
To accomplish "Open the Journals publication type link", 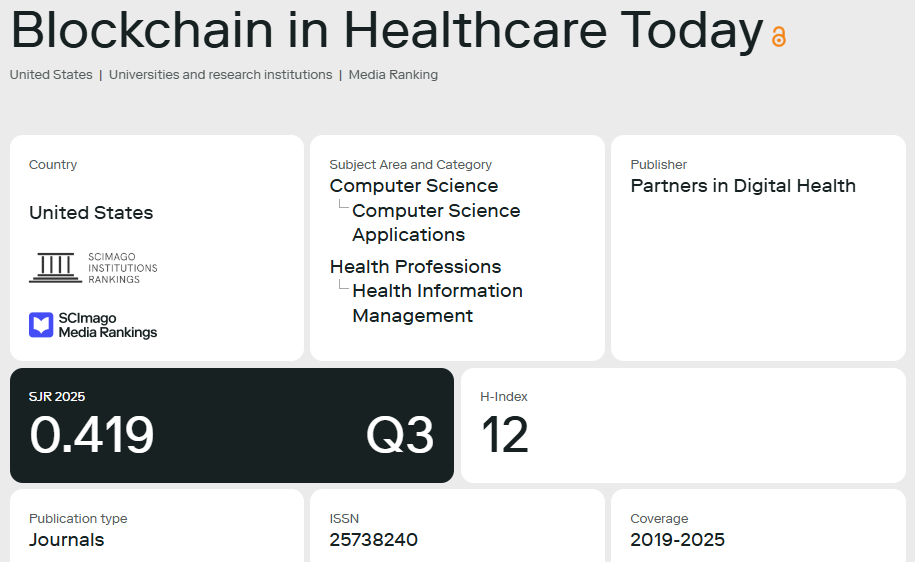I will tap(66, 540).
